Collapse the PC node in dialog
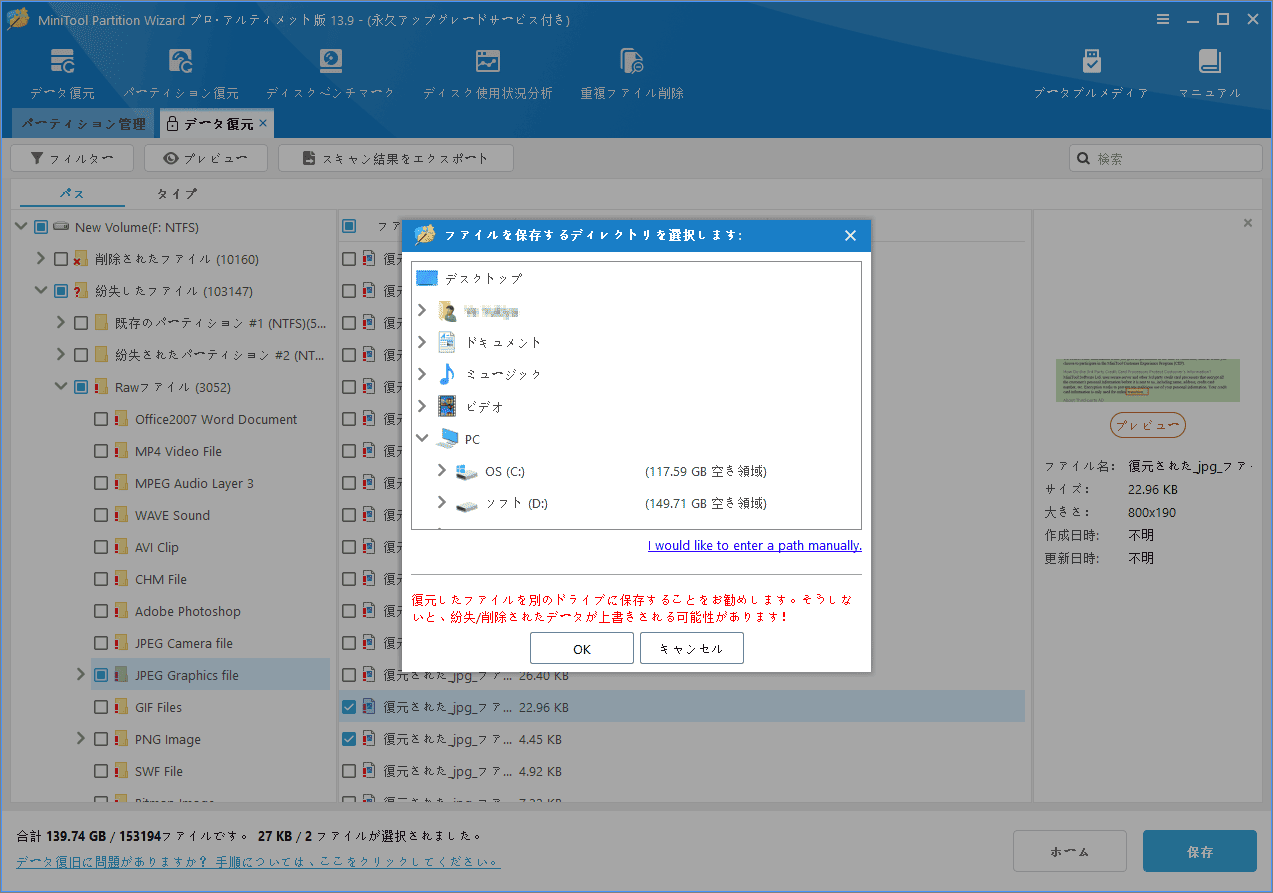Viewport: 1273px width, 893px height. coord(422,439)
